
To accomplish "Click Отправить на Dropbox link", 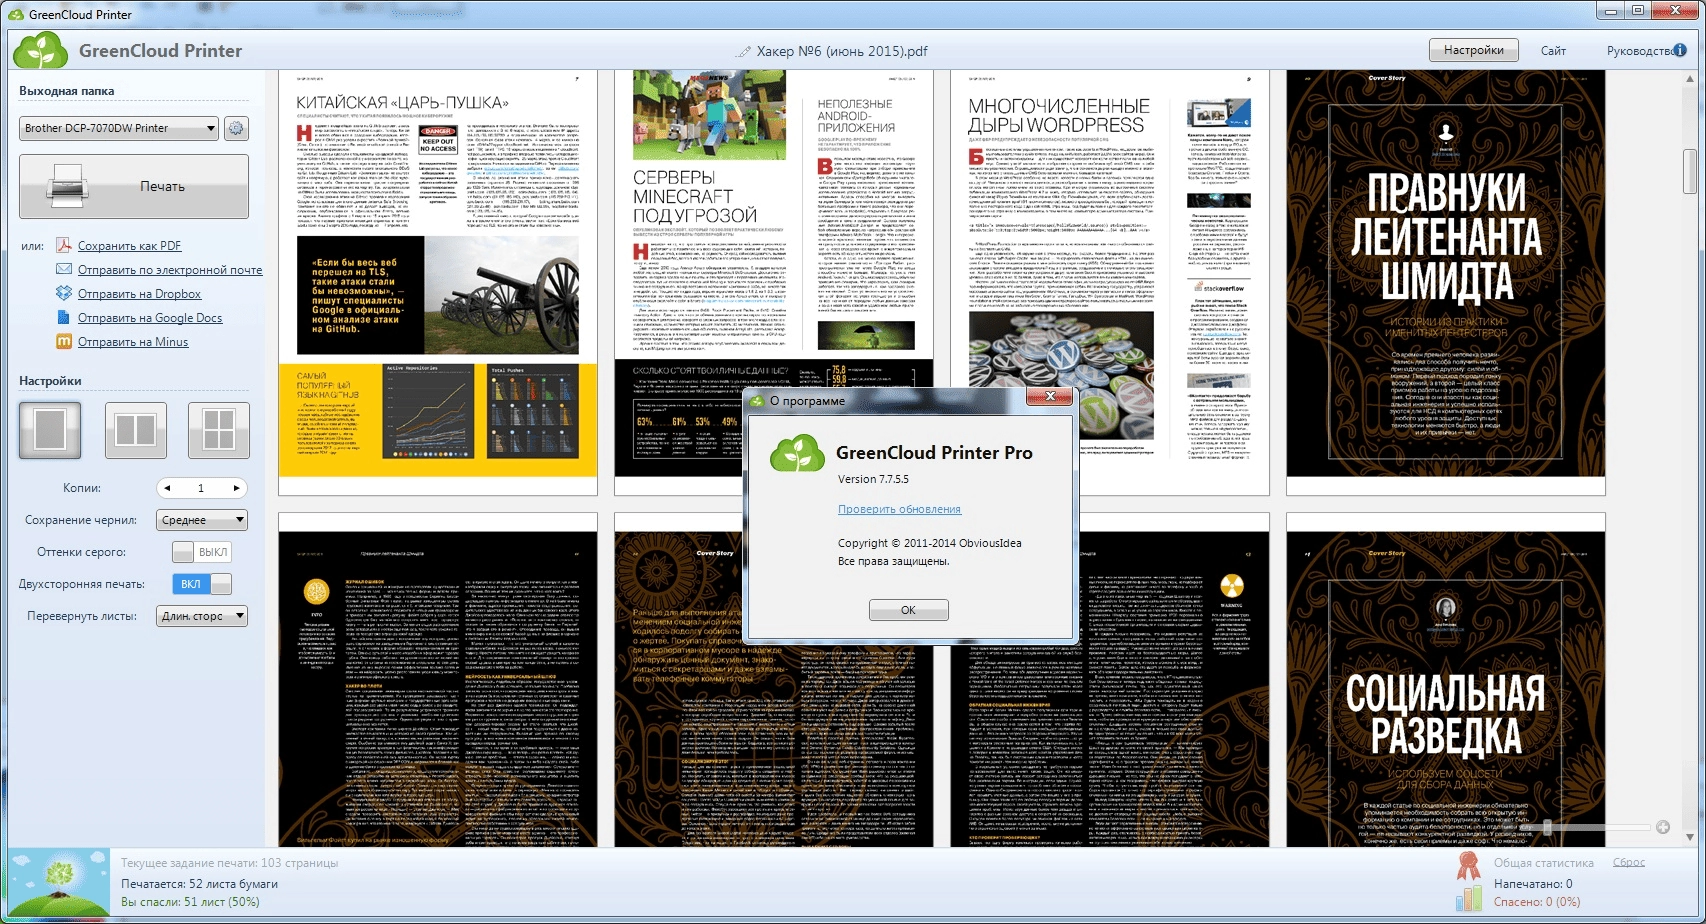I will 139,293.
